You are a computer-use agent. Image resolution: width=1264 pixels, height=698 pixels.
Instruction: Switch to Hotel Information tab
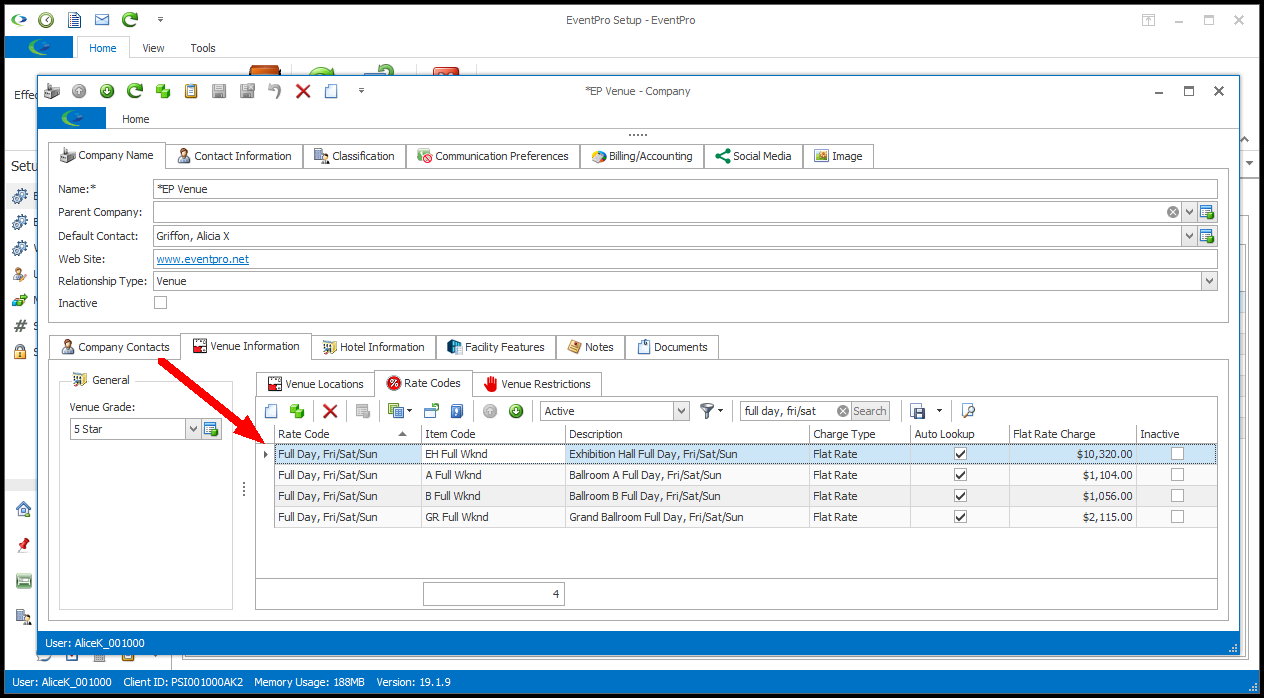click(373, 347)
